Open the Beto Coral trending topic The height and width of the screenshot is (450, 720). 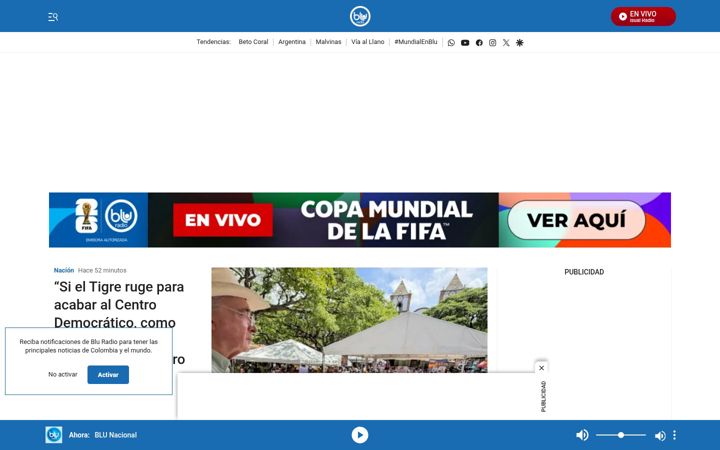click(253, 42)
